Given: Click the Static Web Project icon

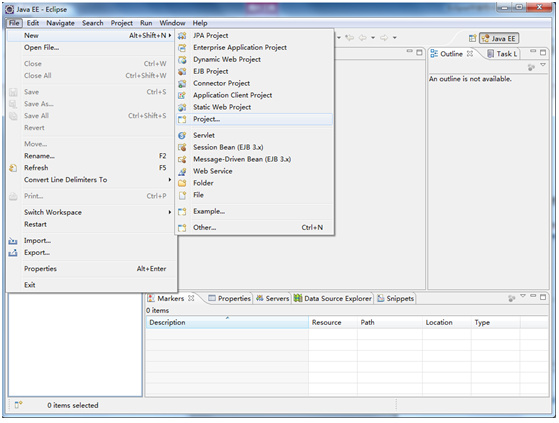Looking at the screenshot, I should [x=182, y=107].
